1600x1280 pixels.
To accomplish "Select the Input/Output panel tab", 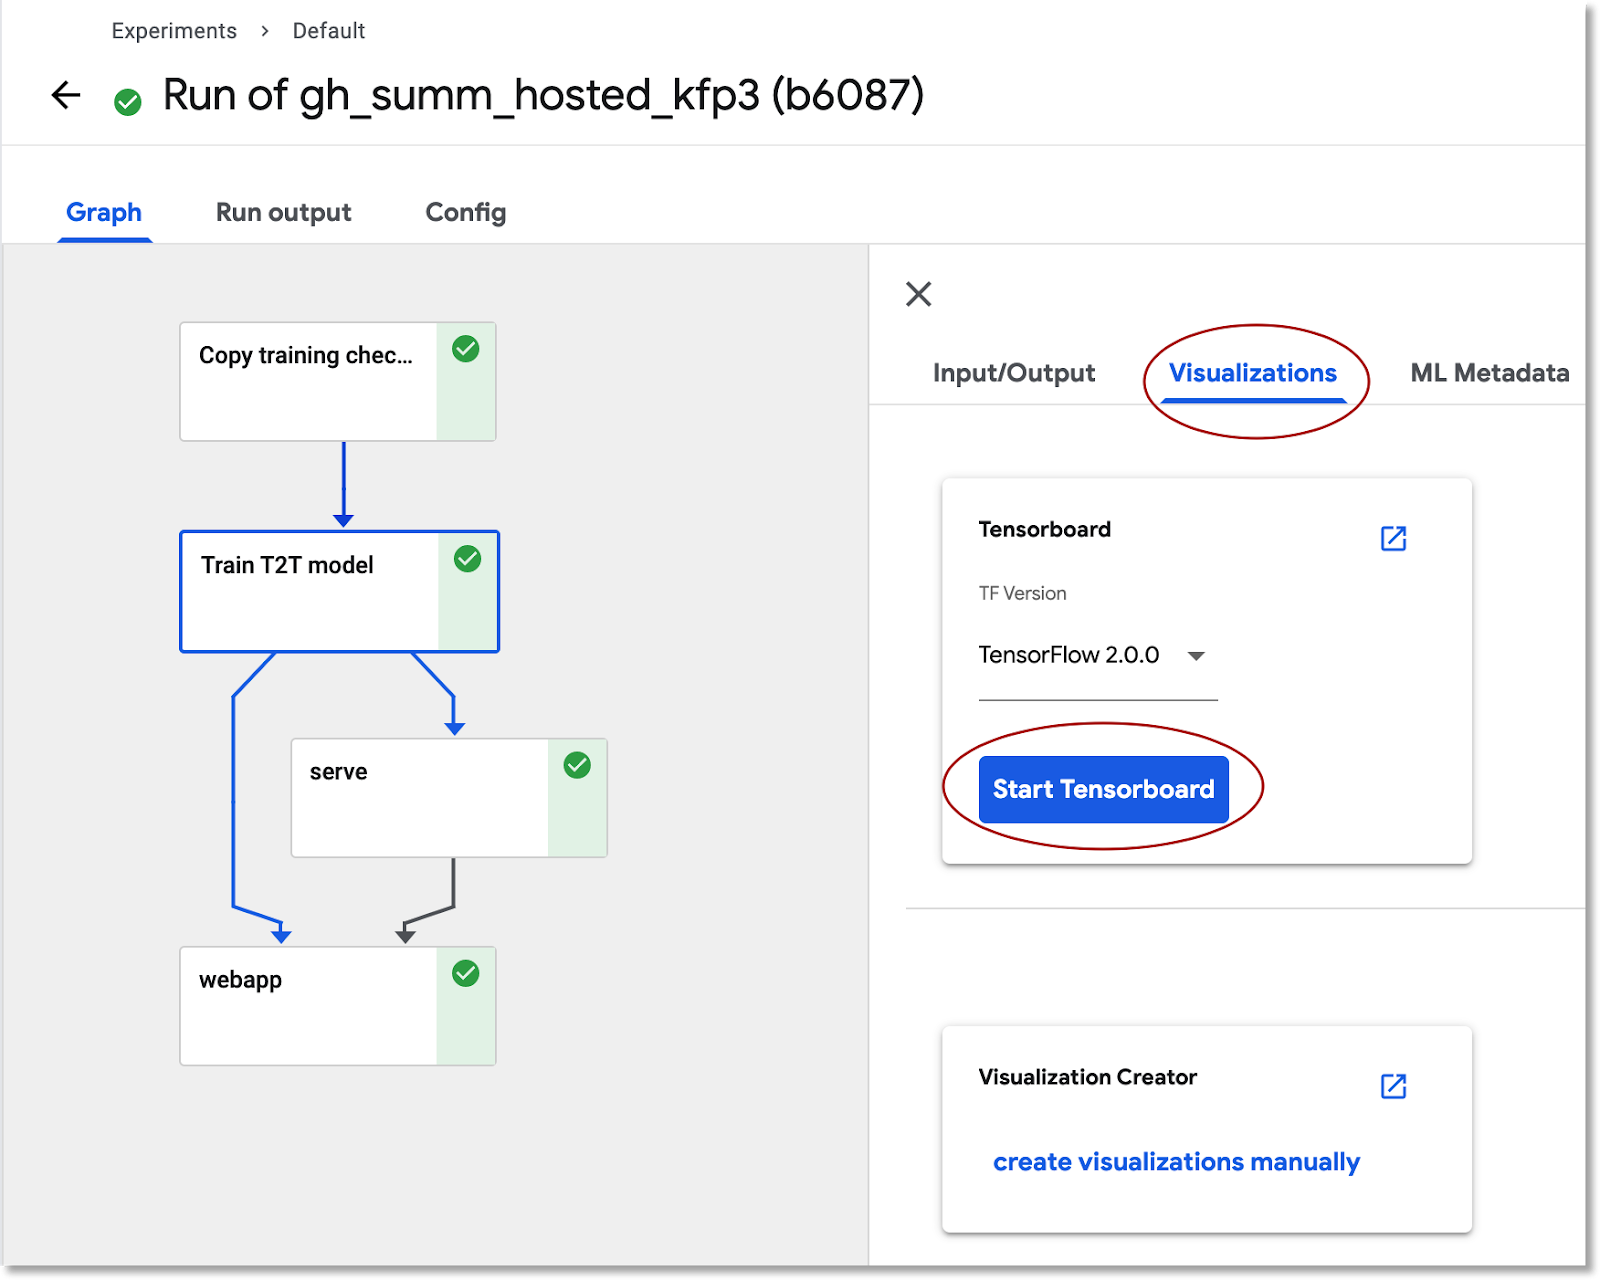I will (x=1013, y=373).
